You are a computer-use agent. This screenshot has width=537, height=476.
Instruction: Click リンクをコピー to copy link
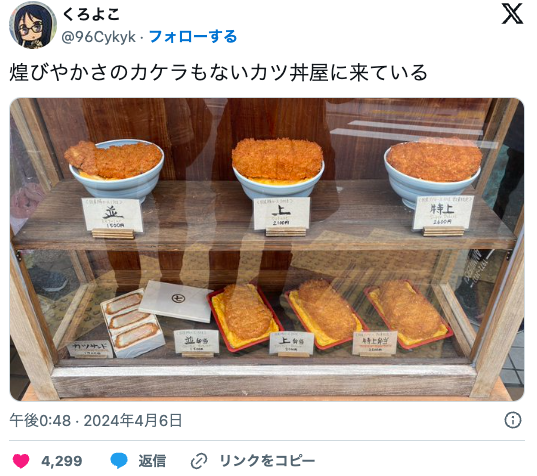click(267, 461)
